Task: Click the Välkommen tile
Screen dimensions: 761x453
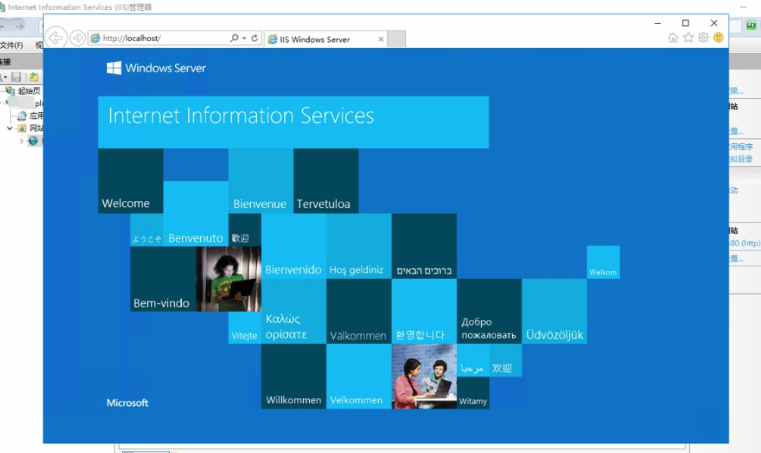Action: coord(359,311)
